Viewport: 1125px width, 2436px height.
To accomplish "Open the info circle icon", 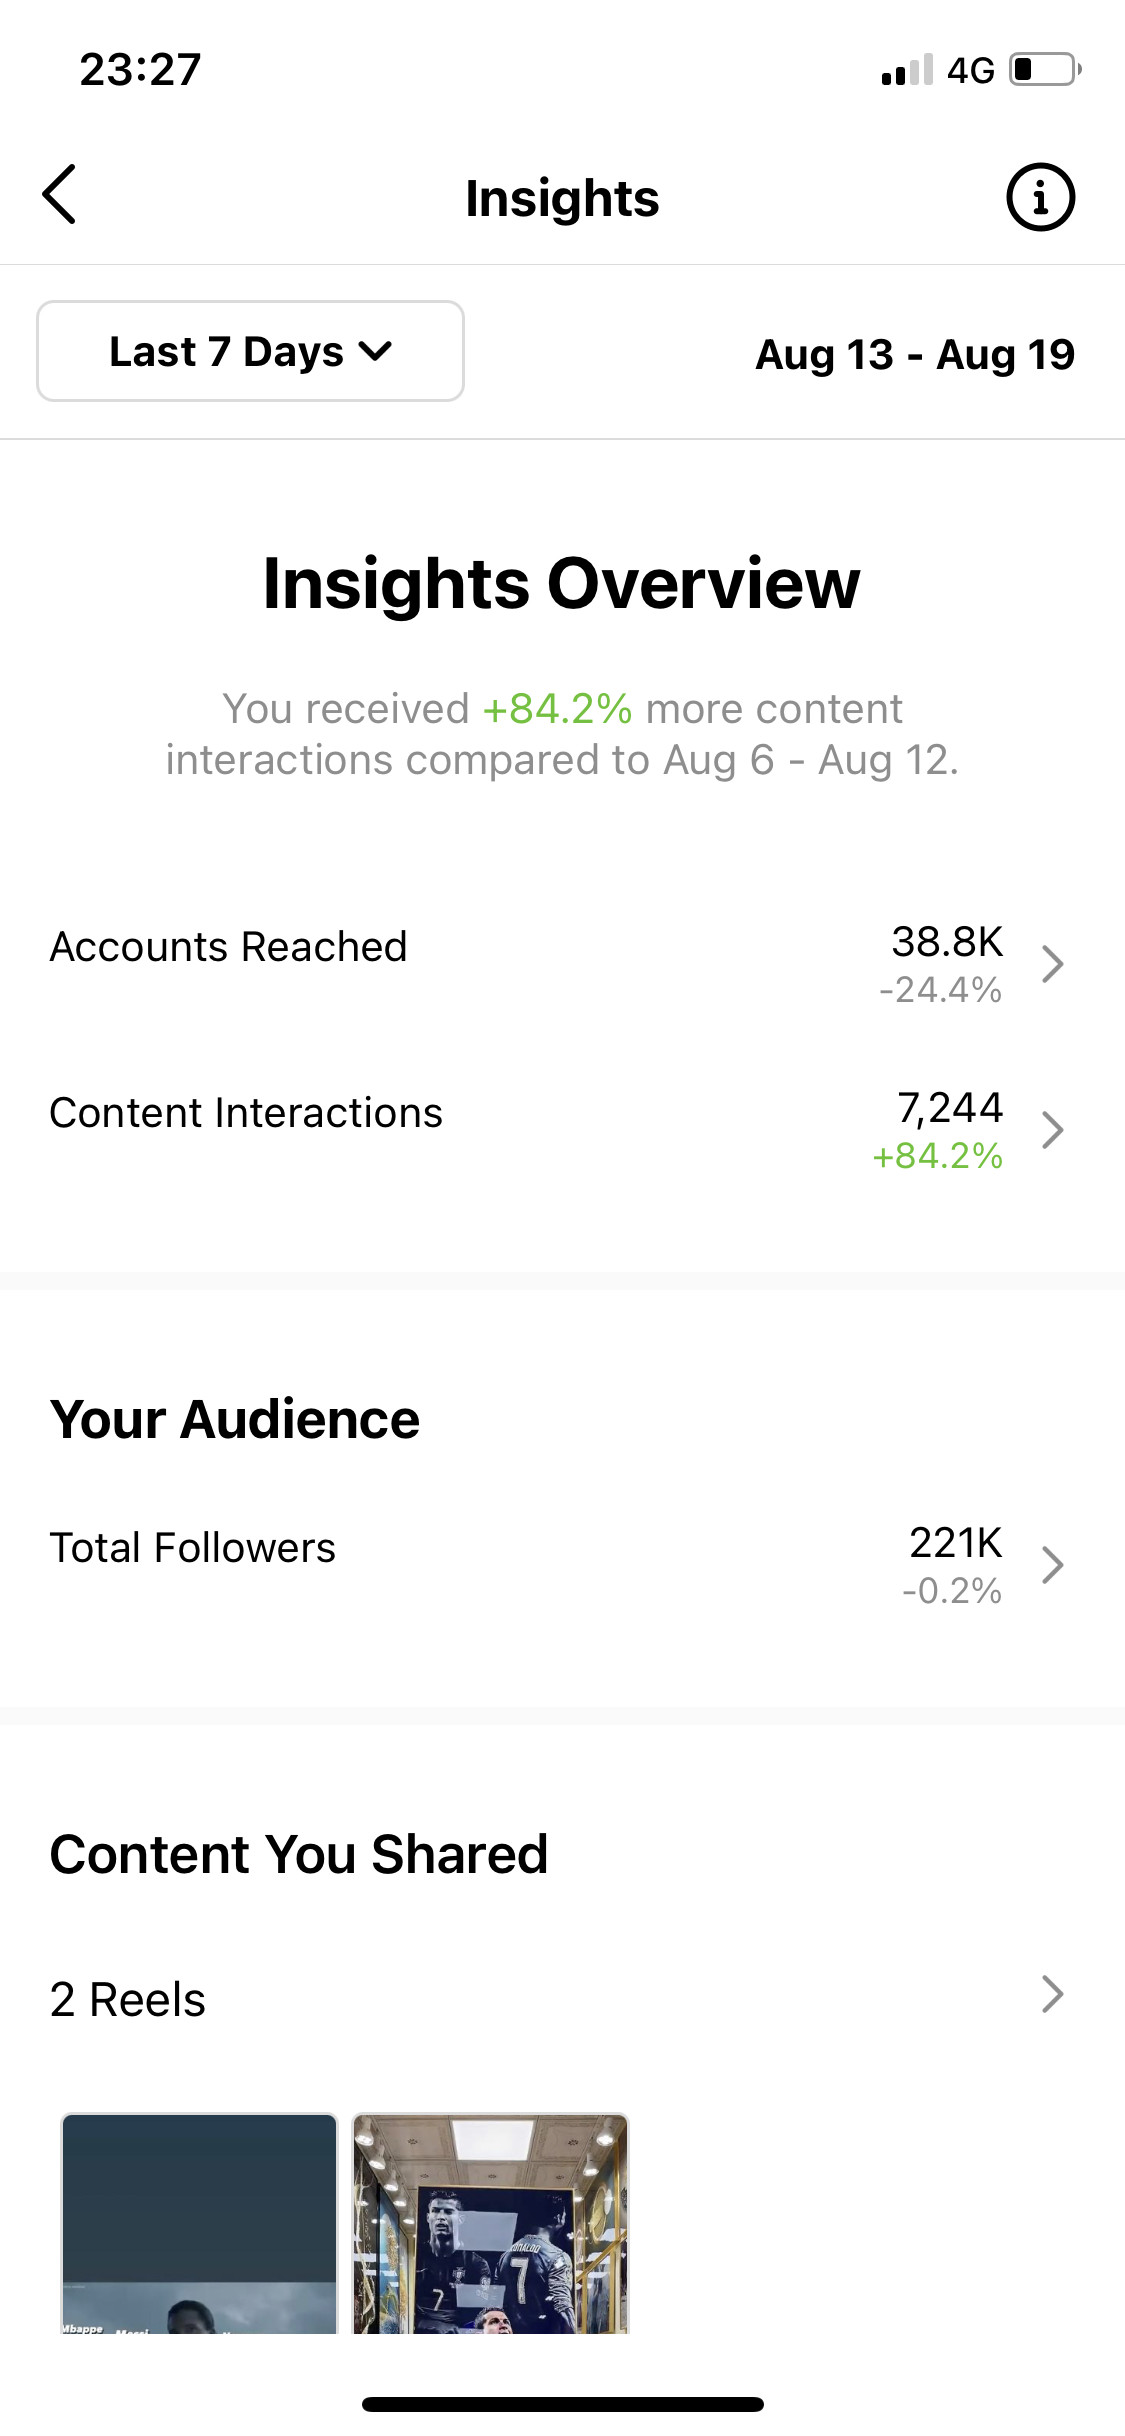I will point(1040,197).
